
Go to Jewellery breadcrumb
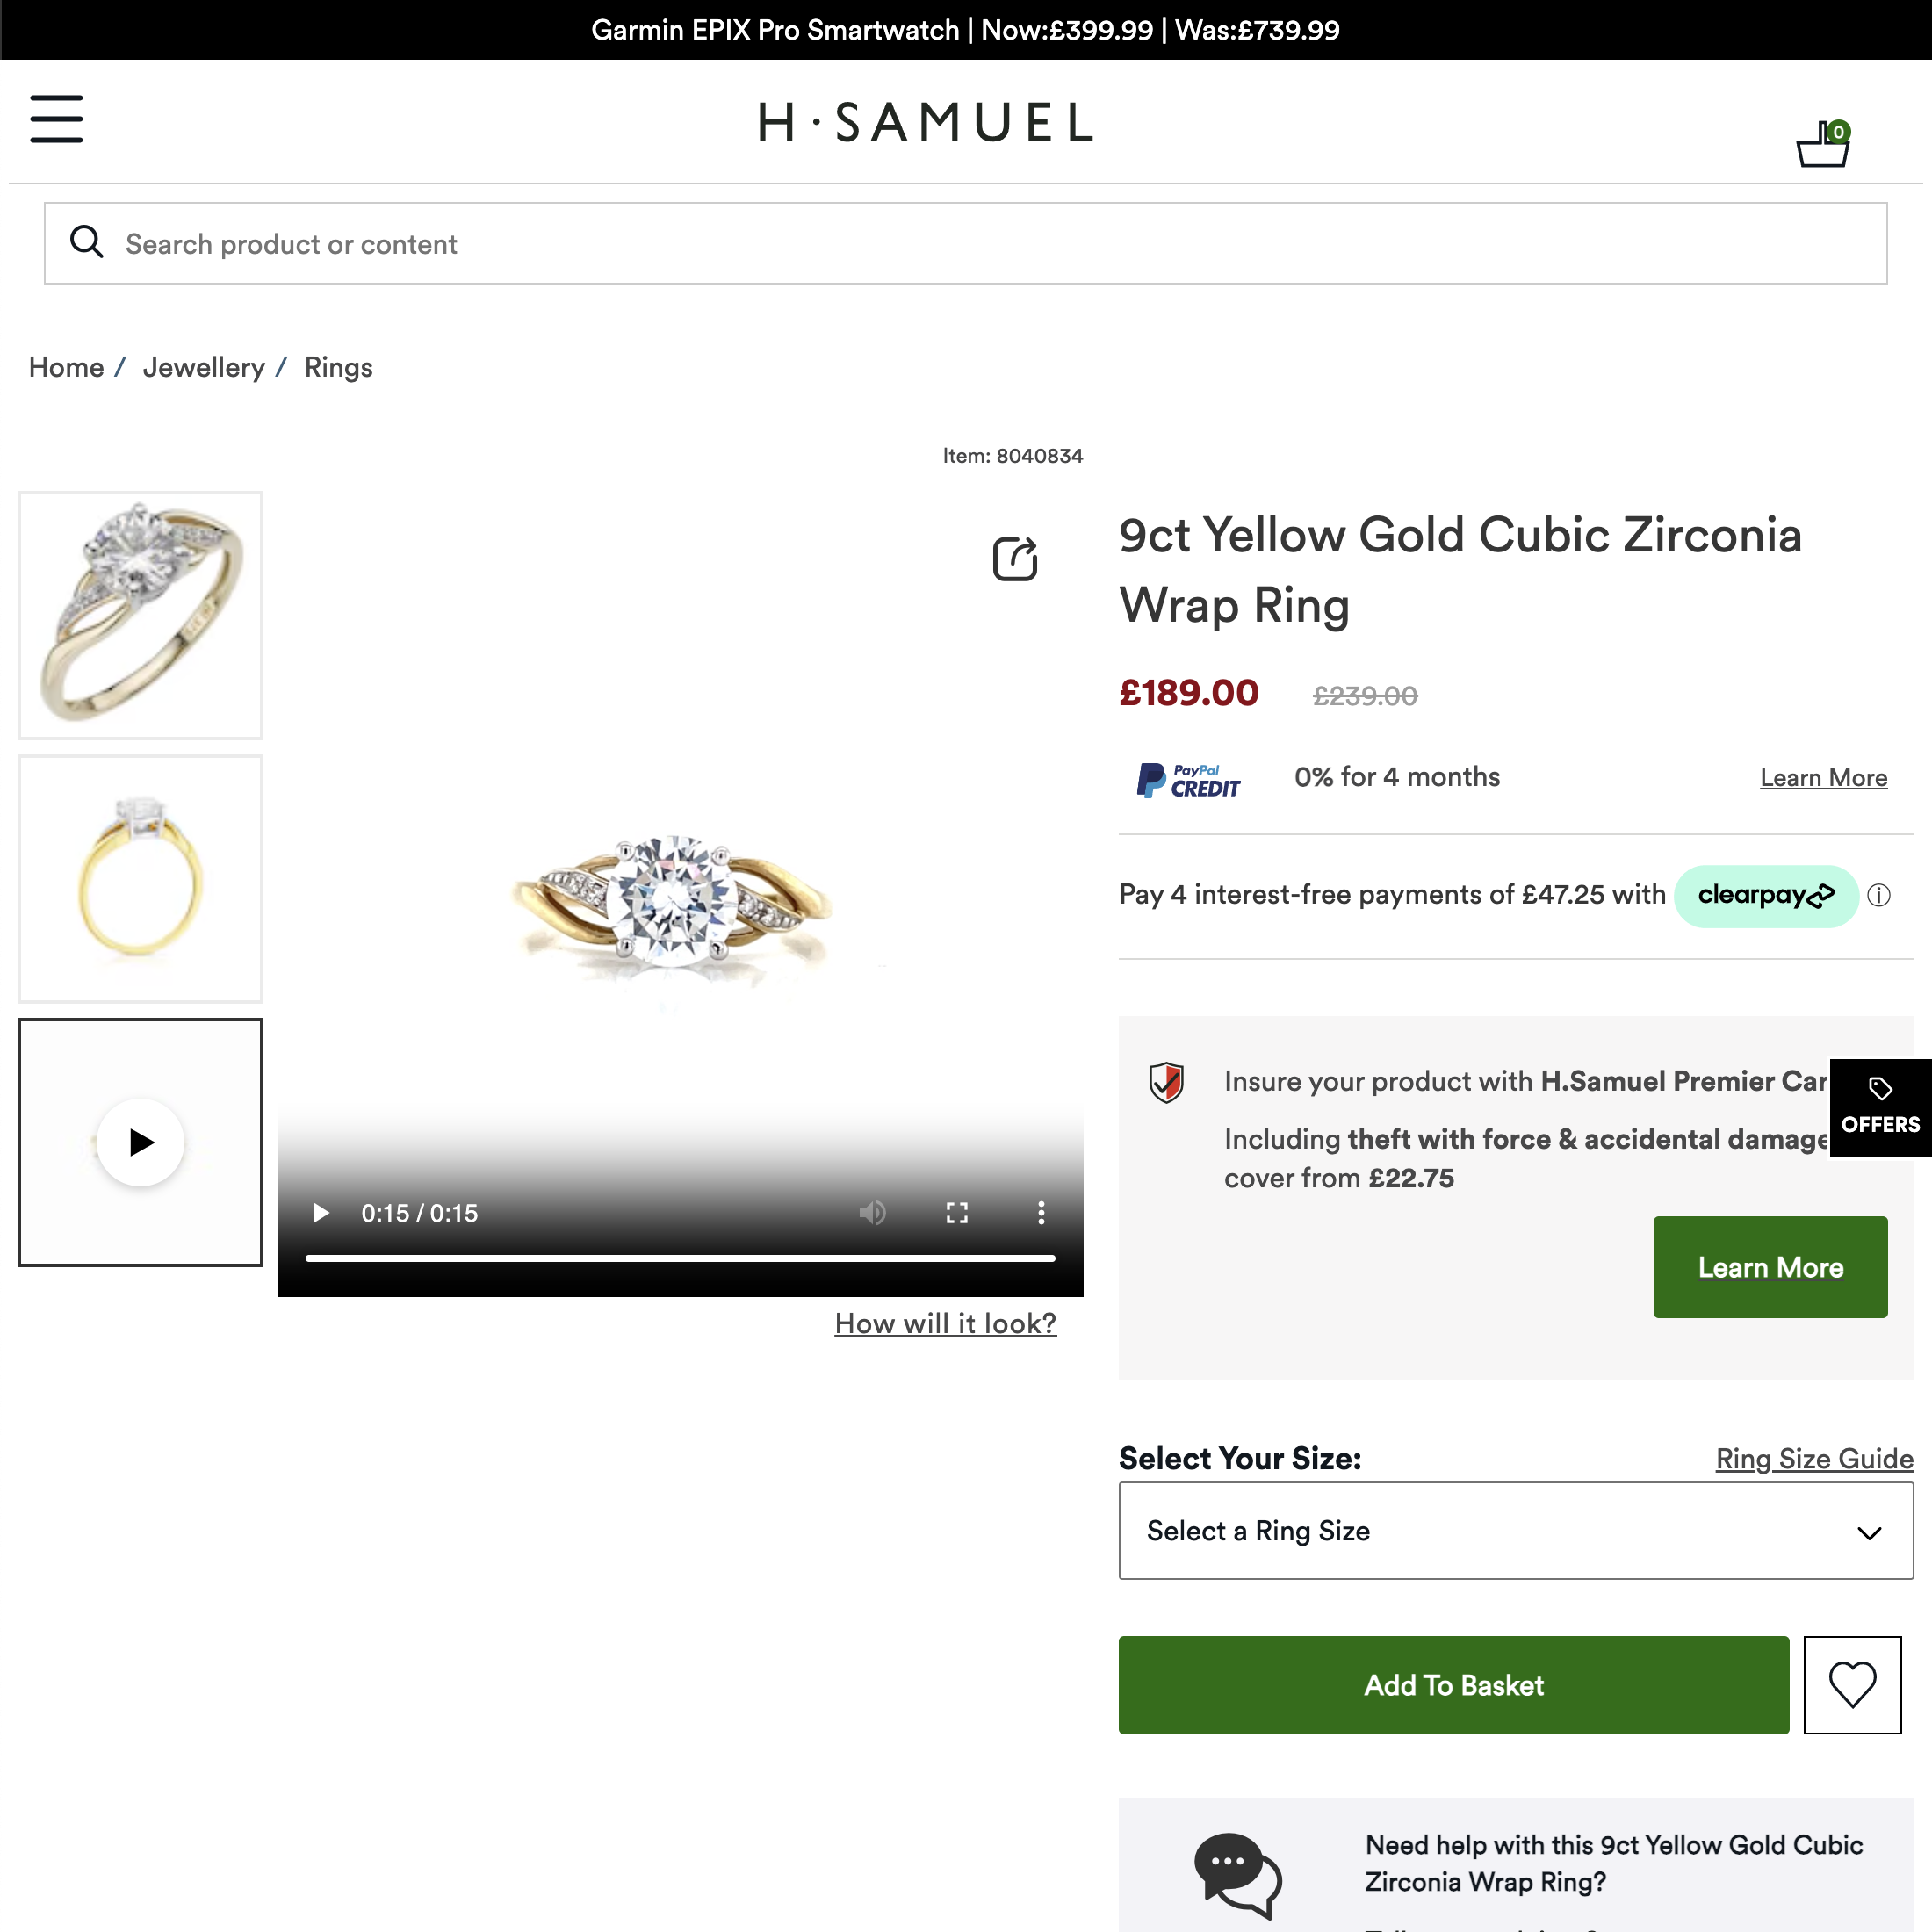pyautogui.click(x=203, y=367)
